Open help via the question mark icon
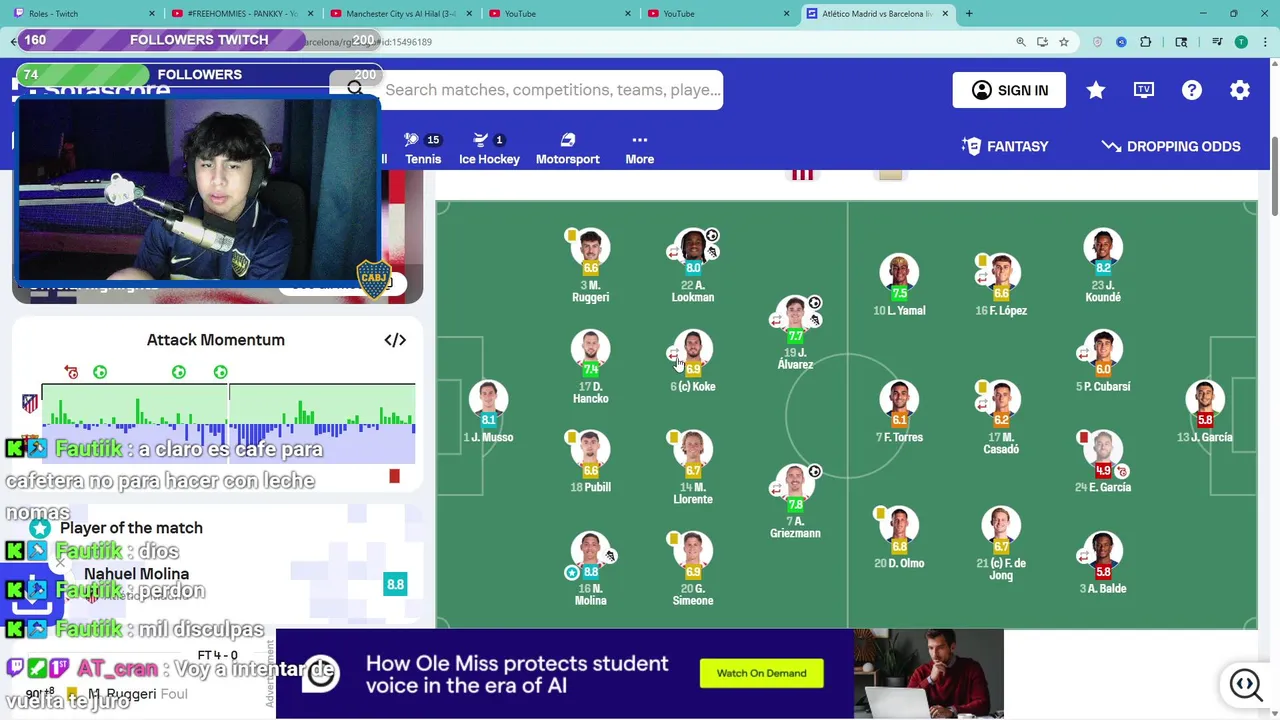Screen dimensions: 1280x720 click(x=1192, y=90)
